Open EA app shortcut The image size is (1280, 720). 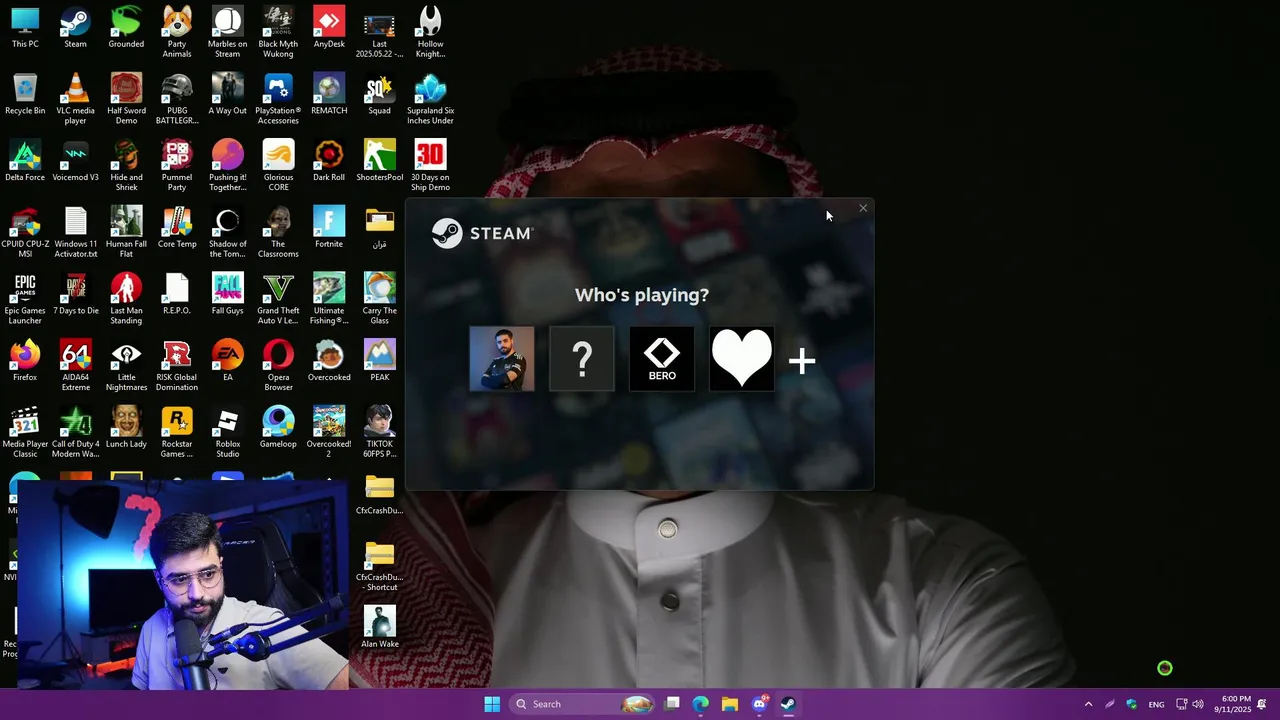click(x=227, y=361)
